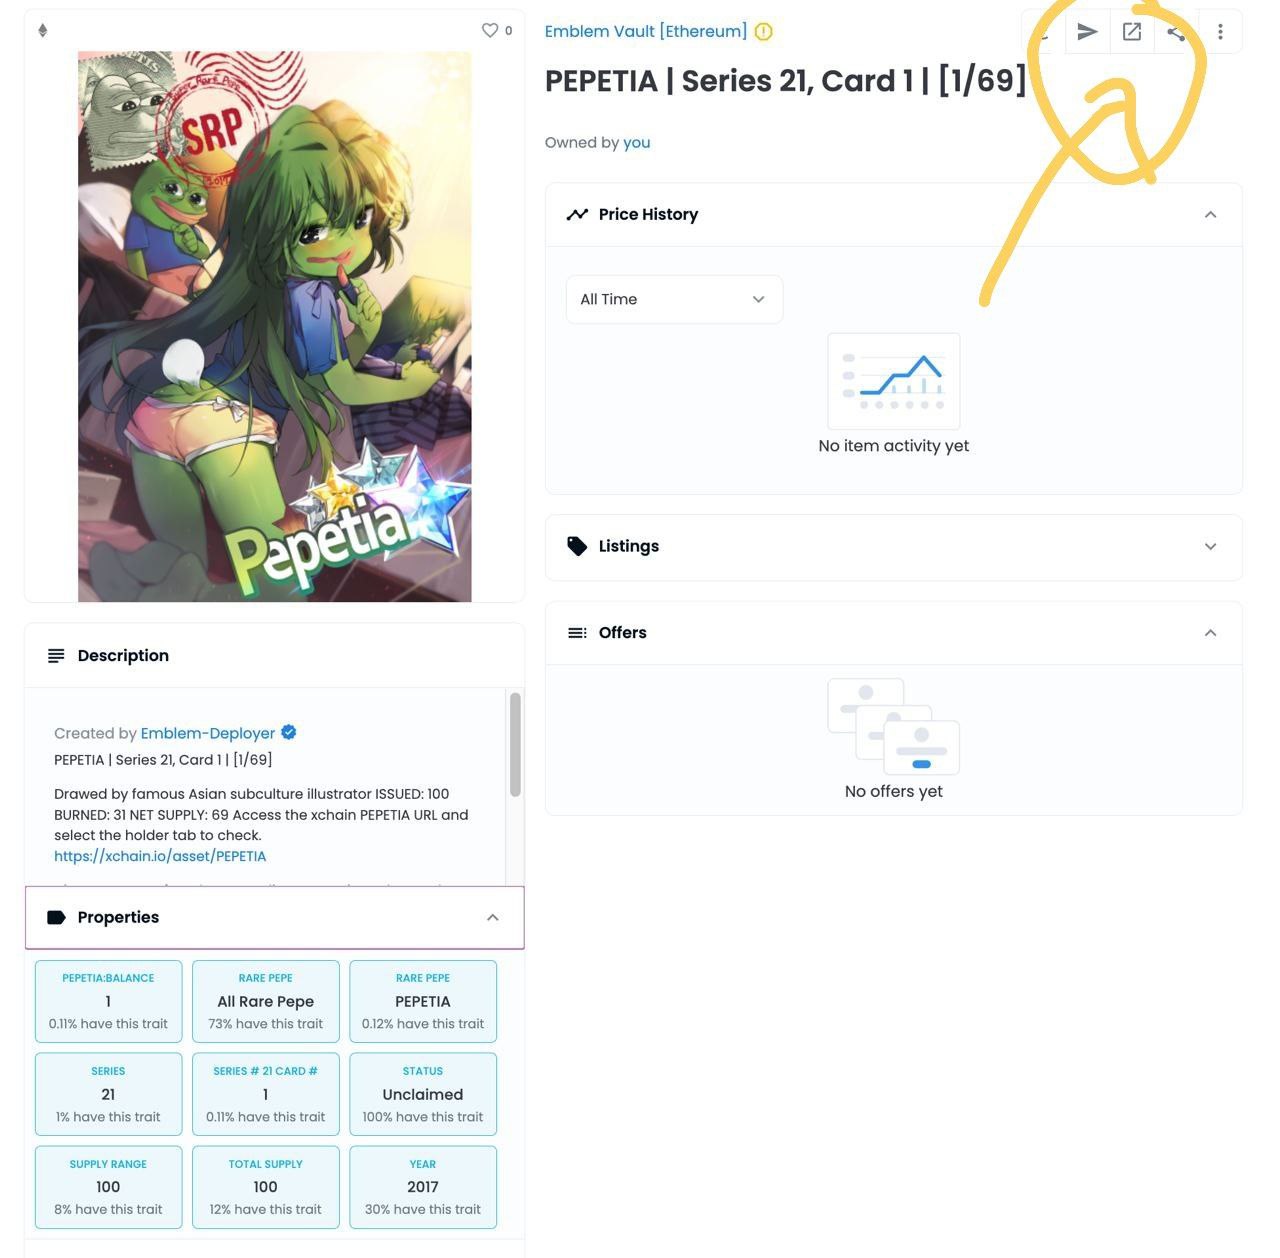This screenshot has width=1280, height=1258.
Task: Open the All Time range dropdown
Action: click(x=674, y=299)
